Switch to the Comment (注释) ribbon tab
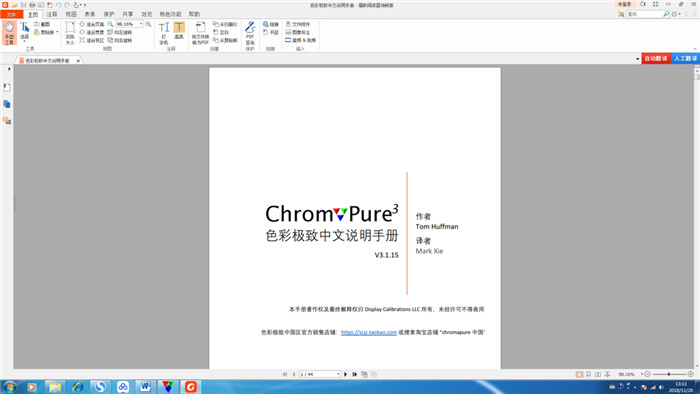 pos(52,14)
